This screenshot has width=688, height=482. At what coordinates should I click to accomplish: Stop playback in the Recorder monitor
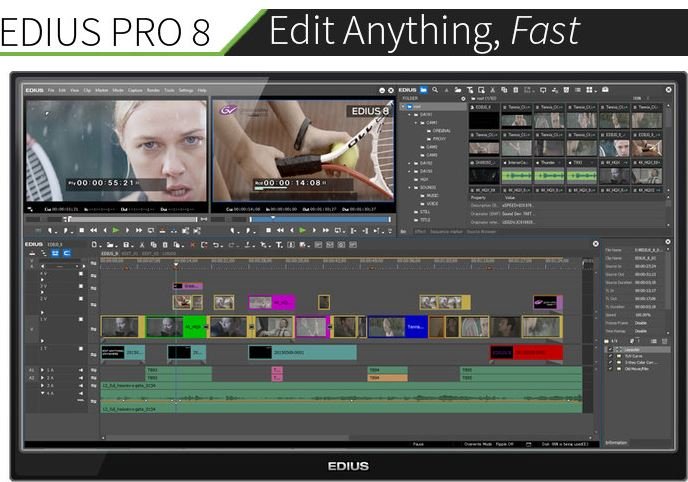pos(268,230)
